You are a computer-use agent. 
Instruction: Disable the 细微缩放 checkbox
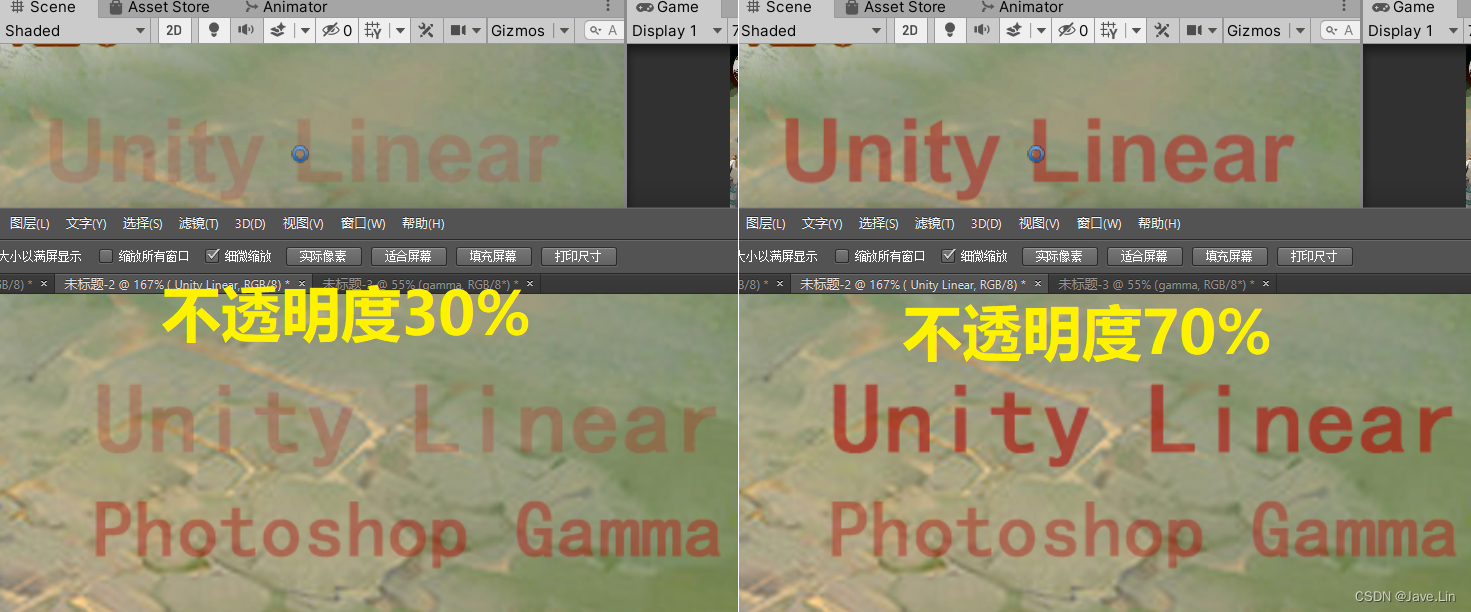coord(214,255)
